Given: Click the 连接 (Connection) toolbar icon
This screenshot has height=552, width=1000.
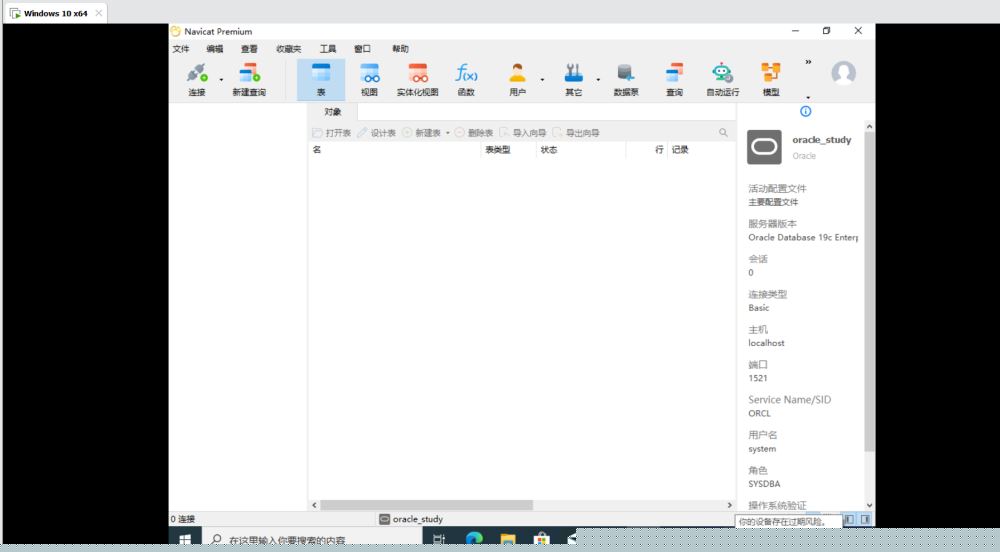Looking at the screenshot, I should tap(196, 79).
